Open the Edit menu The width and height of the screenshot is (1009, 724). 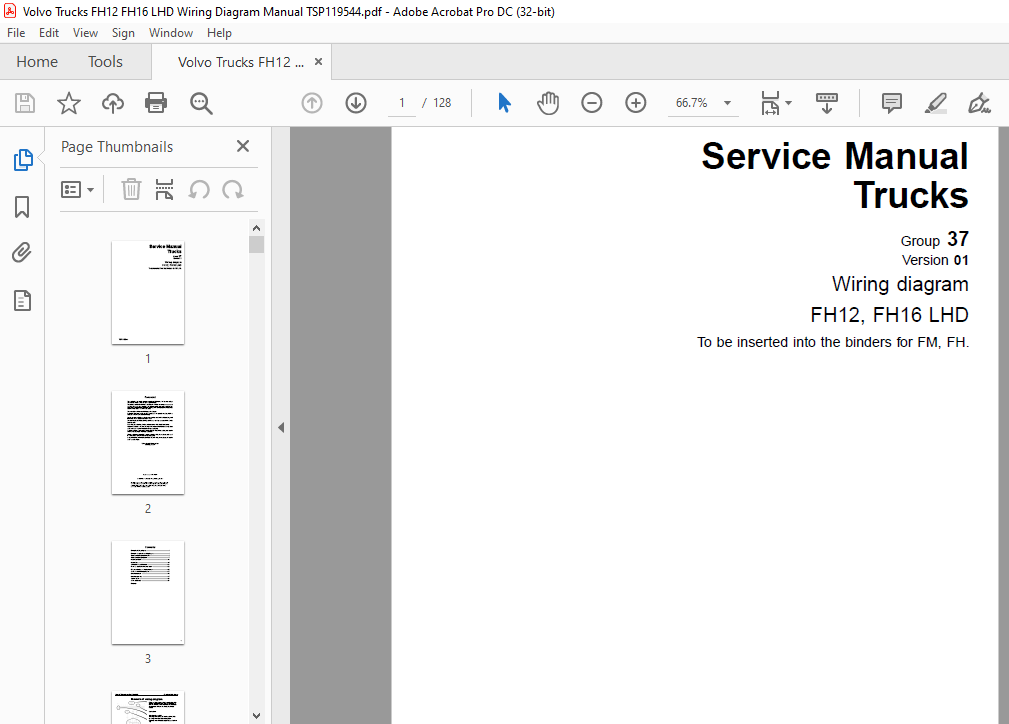point(49,33)
